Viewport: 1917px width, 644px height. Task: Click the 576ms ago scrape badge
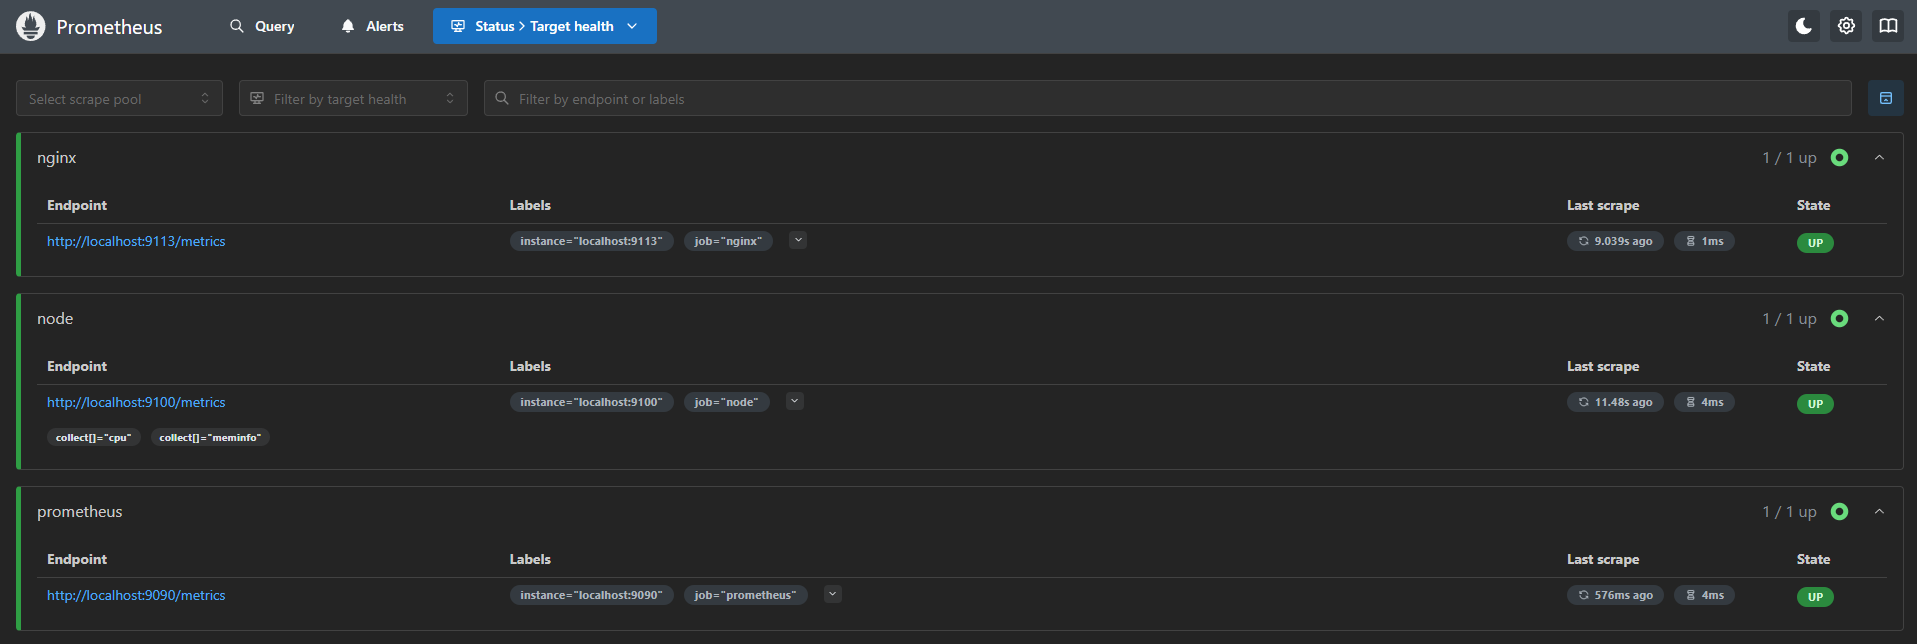[x=1615, y=595]
